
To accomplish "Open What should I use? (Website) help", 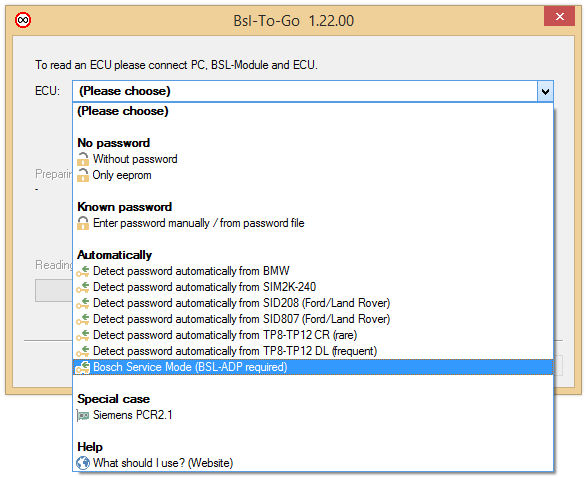I will pyautogui.click(x=313, y=463).
